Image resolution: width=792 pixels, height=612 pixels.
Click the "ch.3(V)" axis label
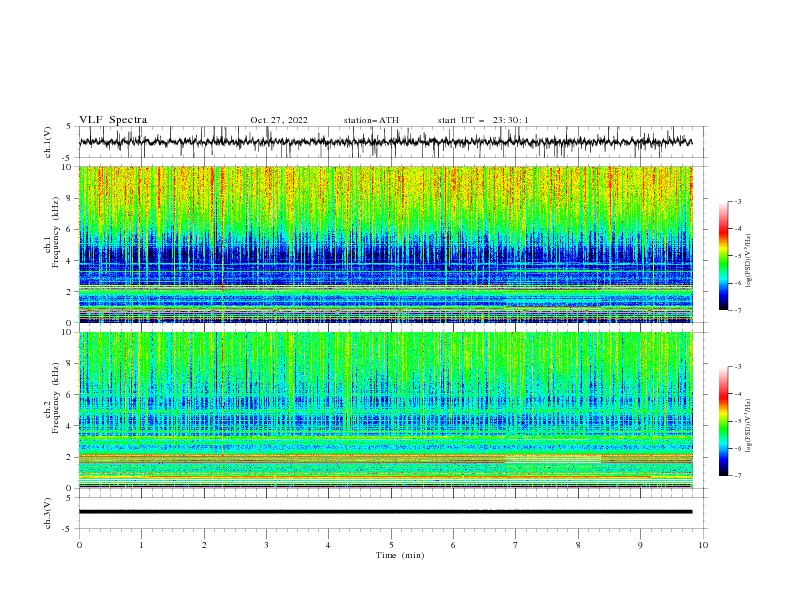(48, 513)
